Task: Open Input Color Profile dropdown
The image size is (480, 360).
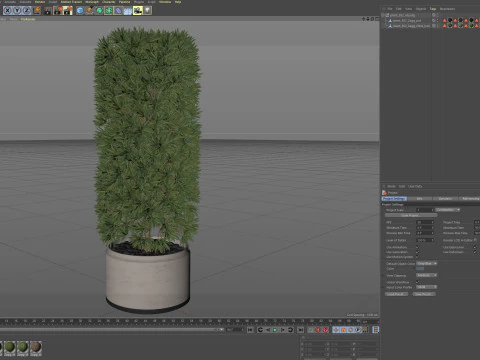Action: point(426,287)
